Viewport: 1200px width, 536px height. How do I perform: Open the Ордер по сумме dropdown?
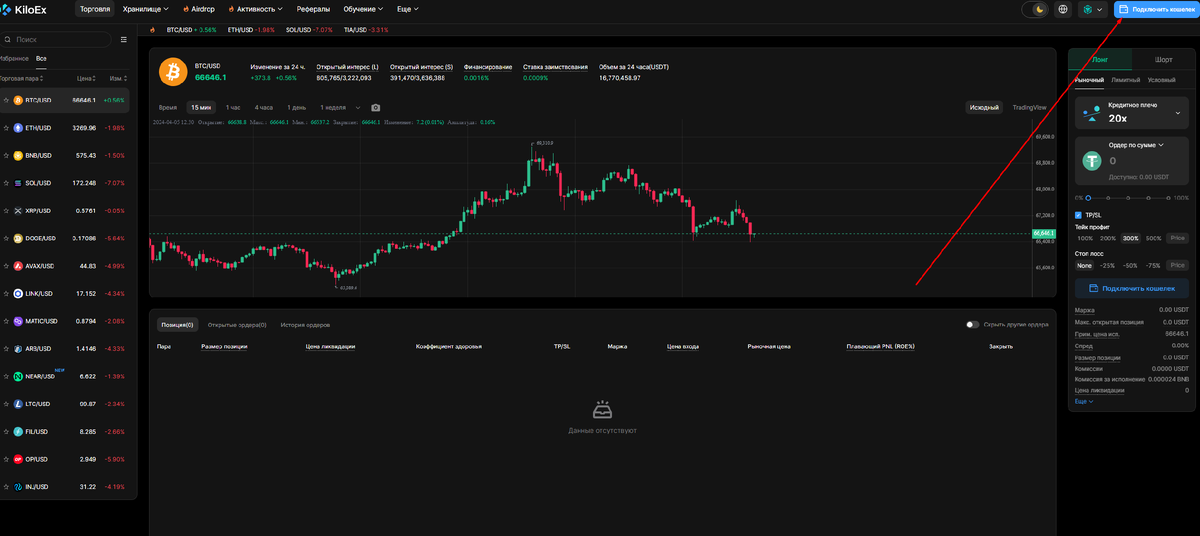tap(1136, 145)
